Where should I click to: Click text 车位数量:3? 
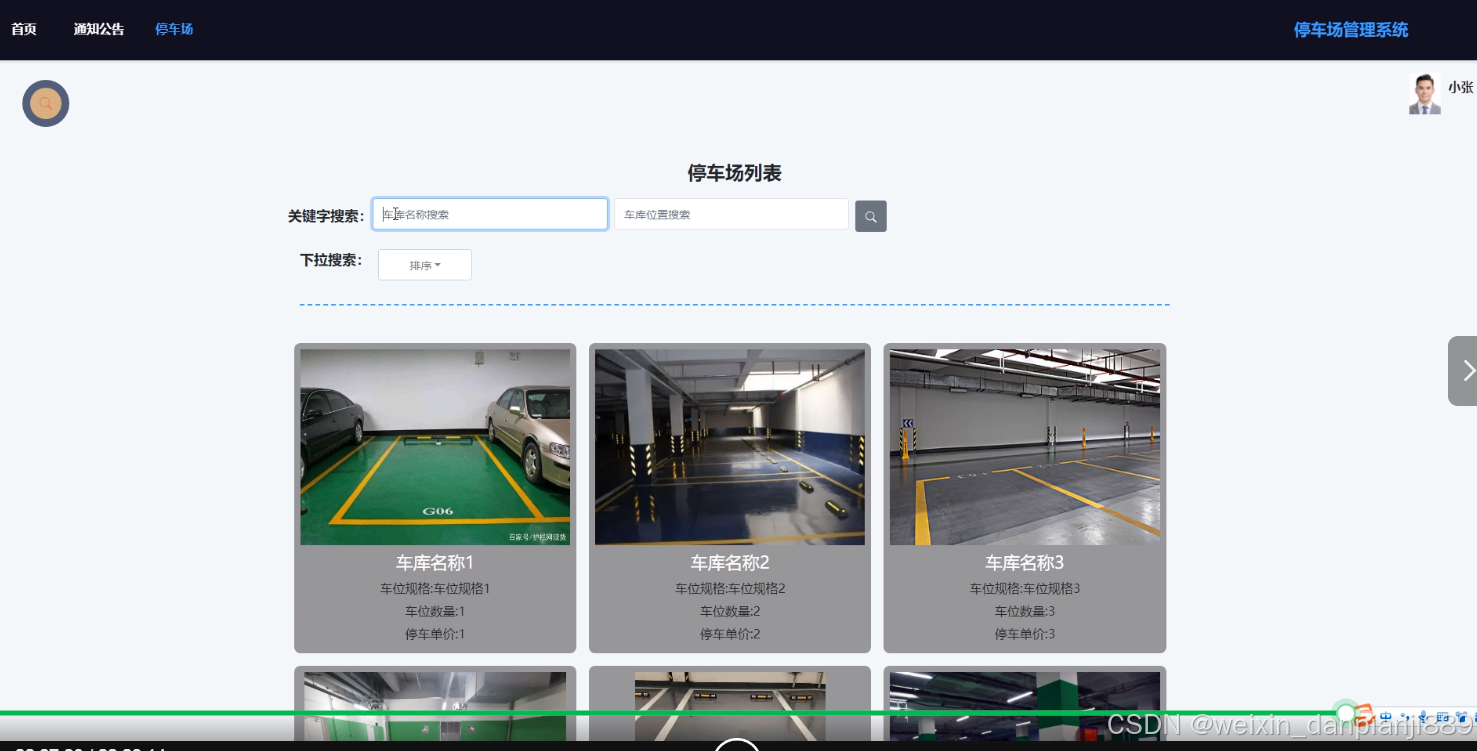coord(1025,611)
